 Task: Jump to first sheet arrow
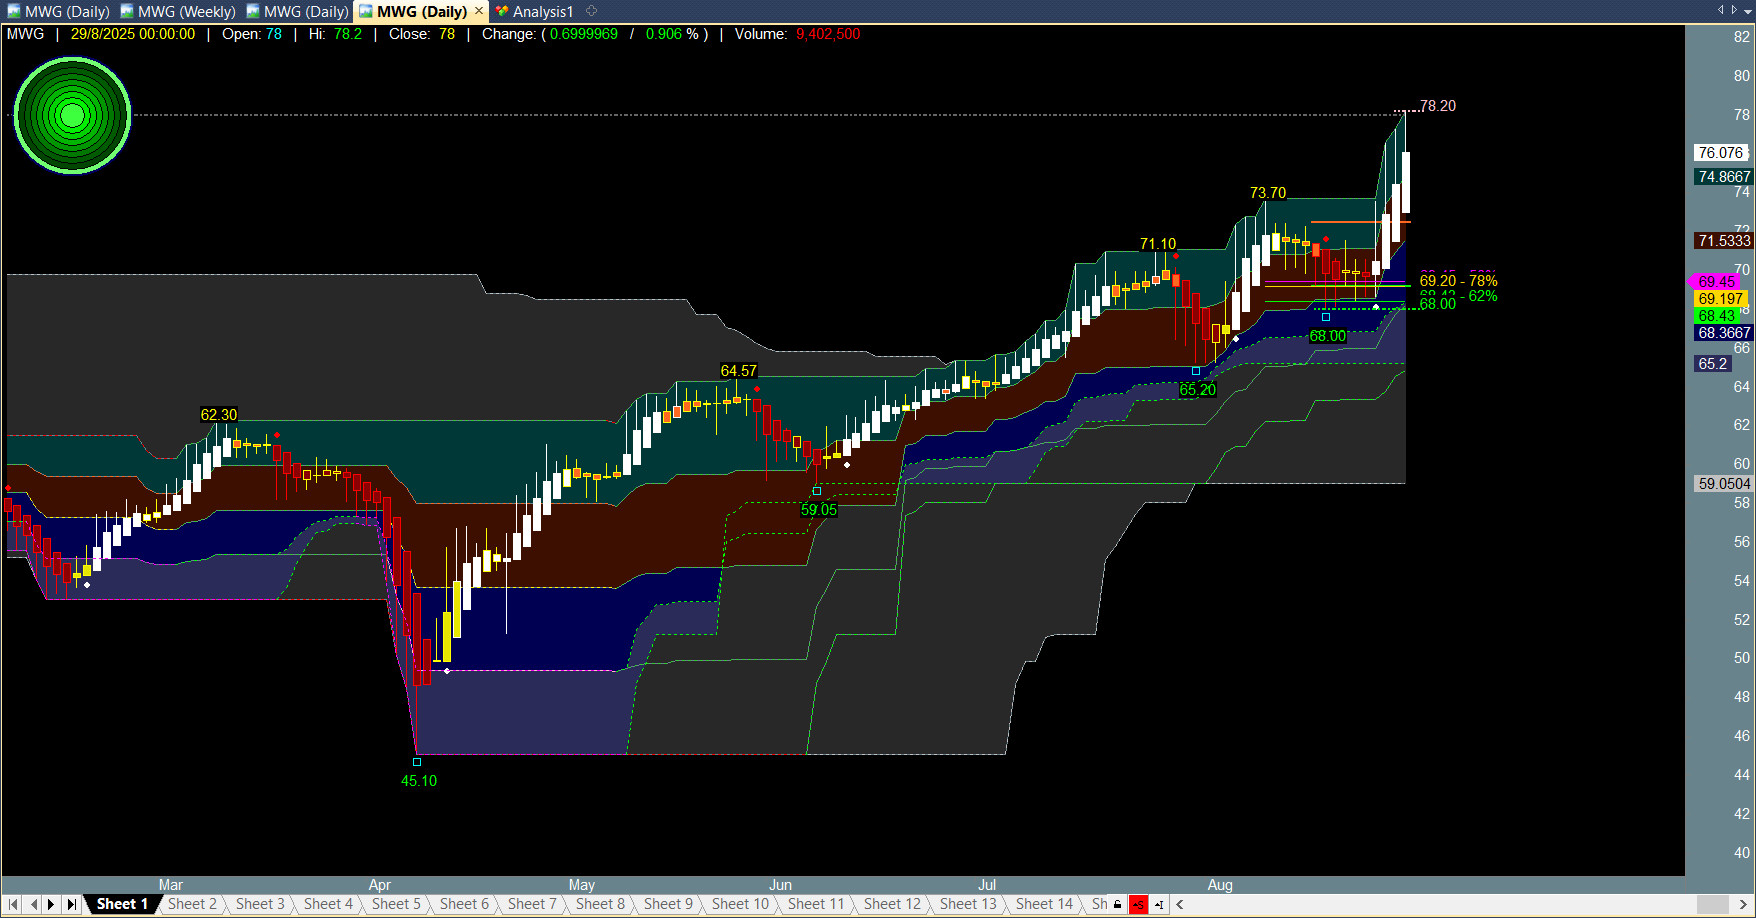click(x=13, y=904)
